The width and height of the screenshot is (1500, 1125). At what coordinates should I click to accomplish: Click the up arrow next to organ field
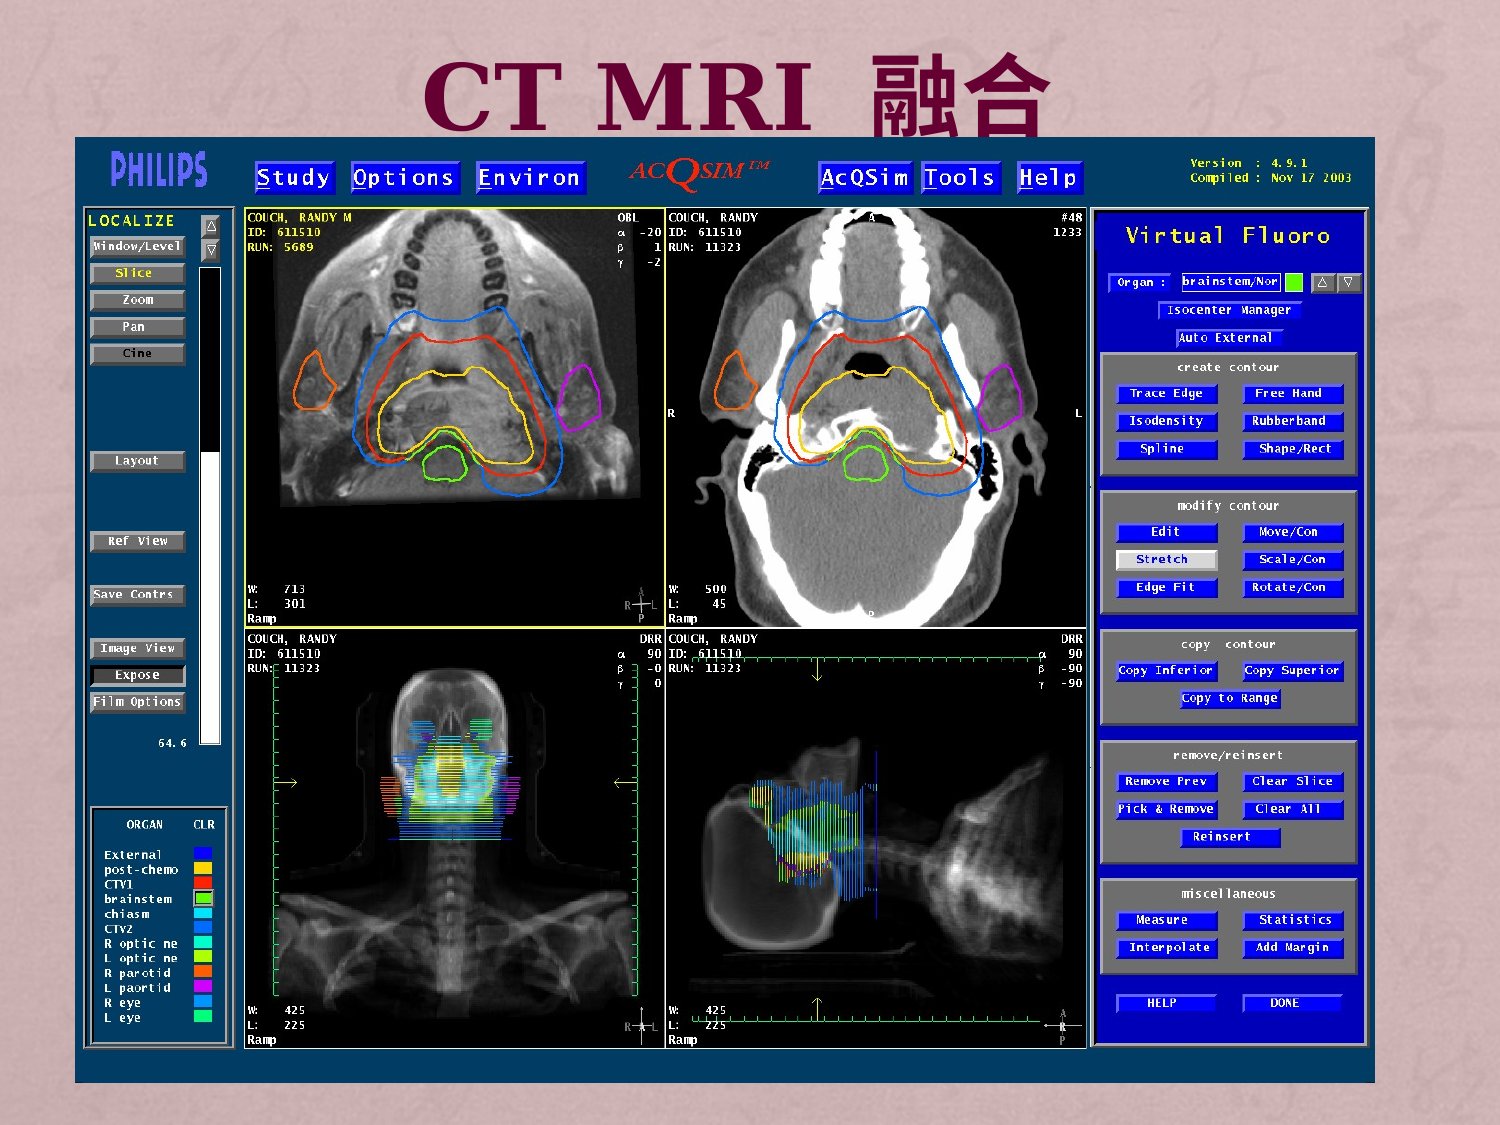pyautogui.click(x=1322, y=283)
